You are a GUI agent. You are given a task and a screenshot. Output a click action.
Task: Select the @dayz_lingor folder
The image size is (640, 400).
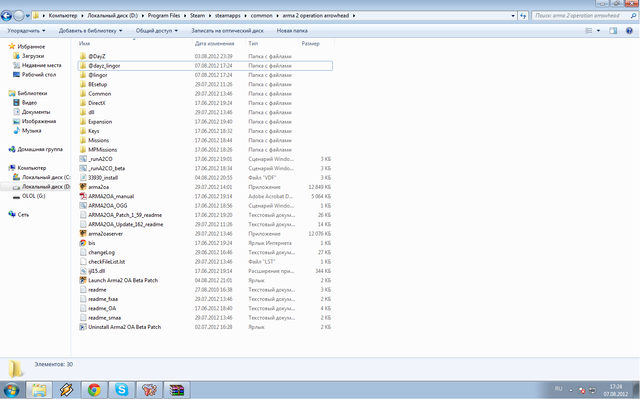[205, 66]
